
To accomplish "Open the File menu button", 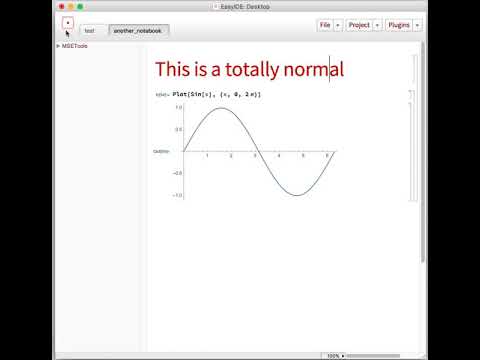I will [x=325, y=25].
